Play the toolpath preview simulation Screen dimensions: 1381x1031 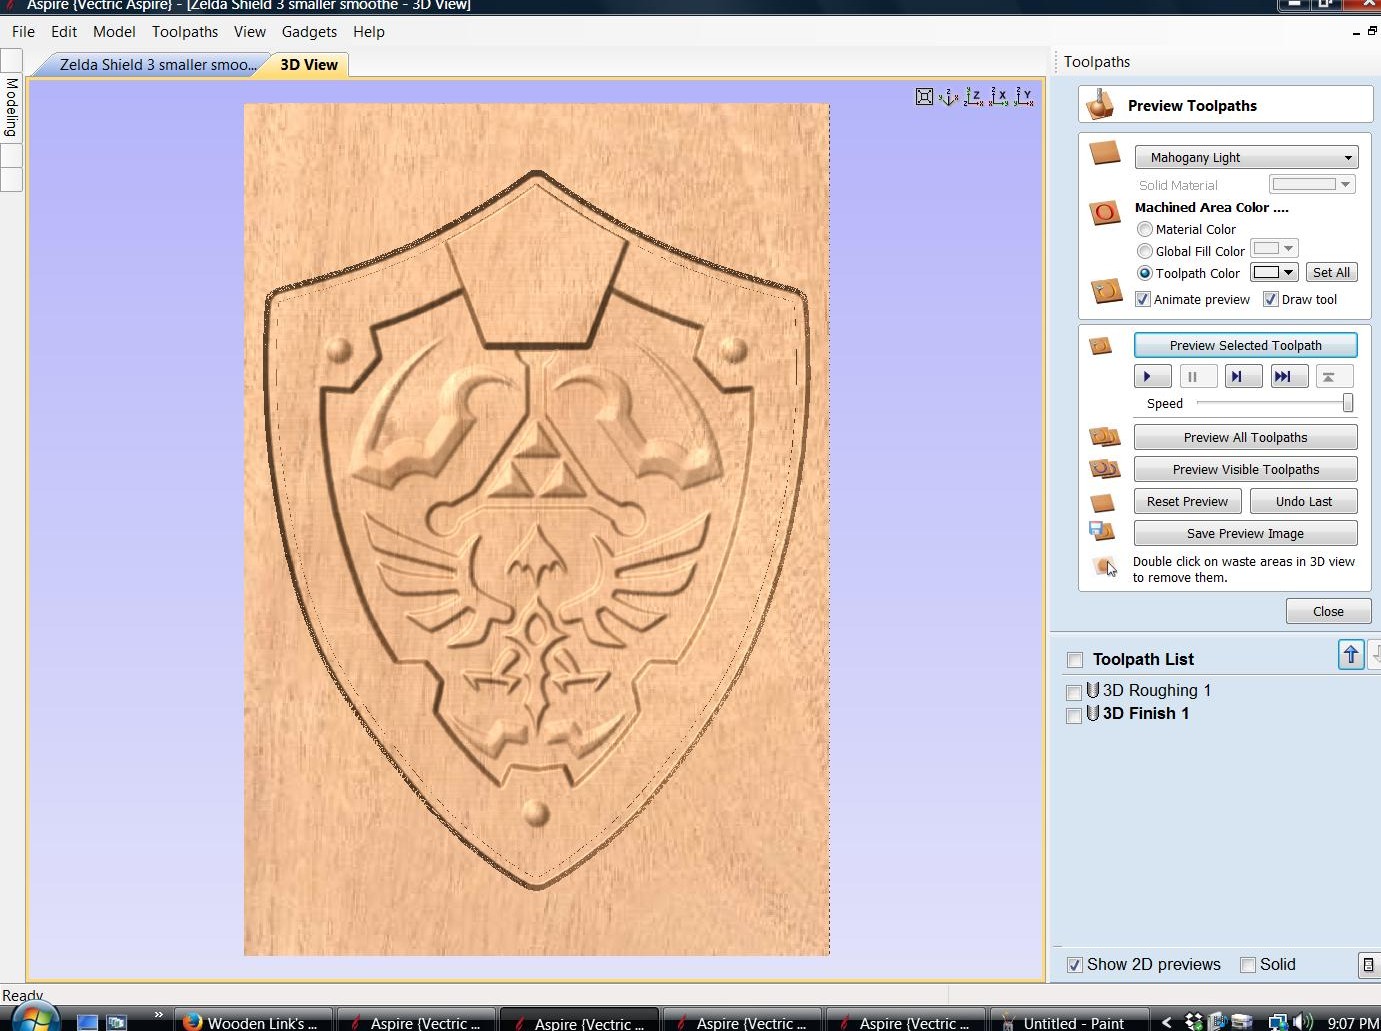(1153, 377)
